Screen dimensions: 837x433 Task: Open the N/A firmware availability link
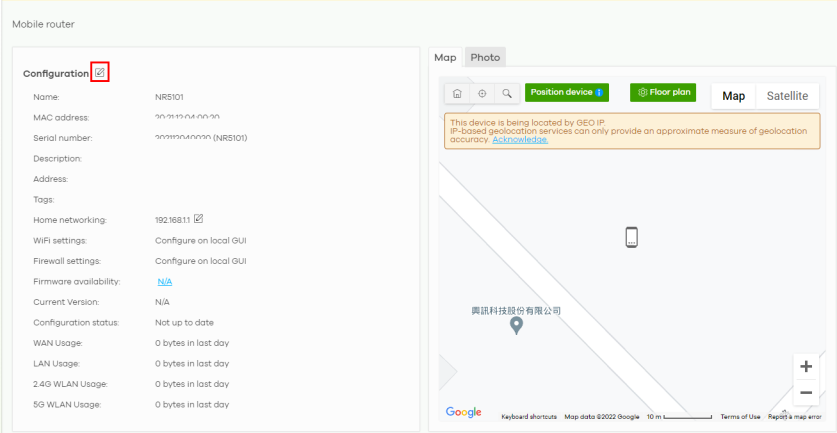click(x=165, y=282)
